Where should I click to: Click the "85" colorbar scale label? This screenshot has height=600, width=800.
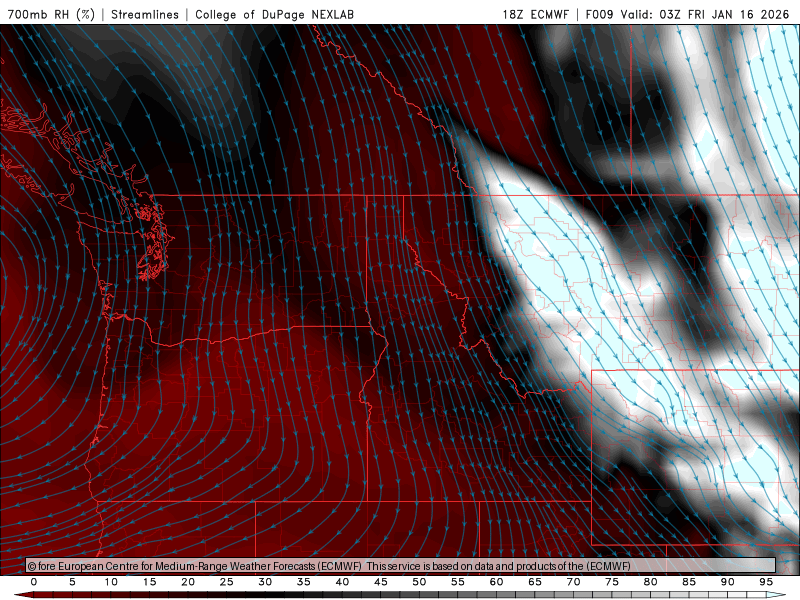pyautogui.click(x=689, y=582)
